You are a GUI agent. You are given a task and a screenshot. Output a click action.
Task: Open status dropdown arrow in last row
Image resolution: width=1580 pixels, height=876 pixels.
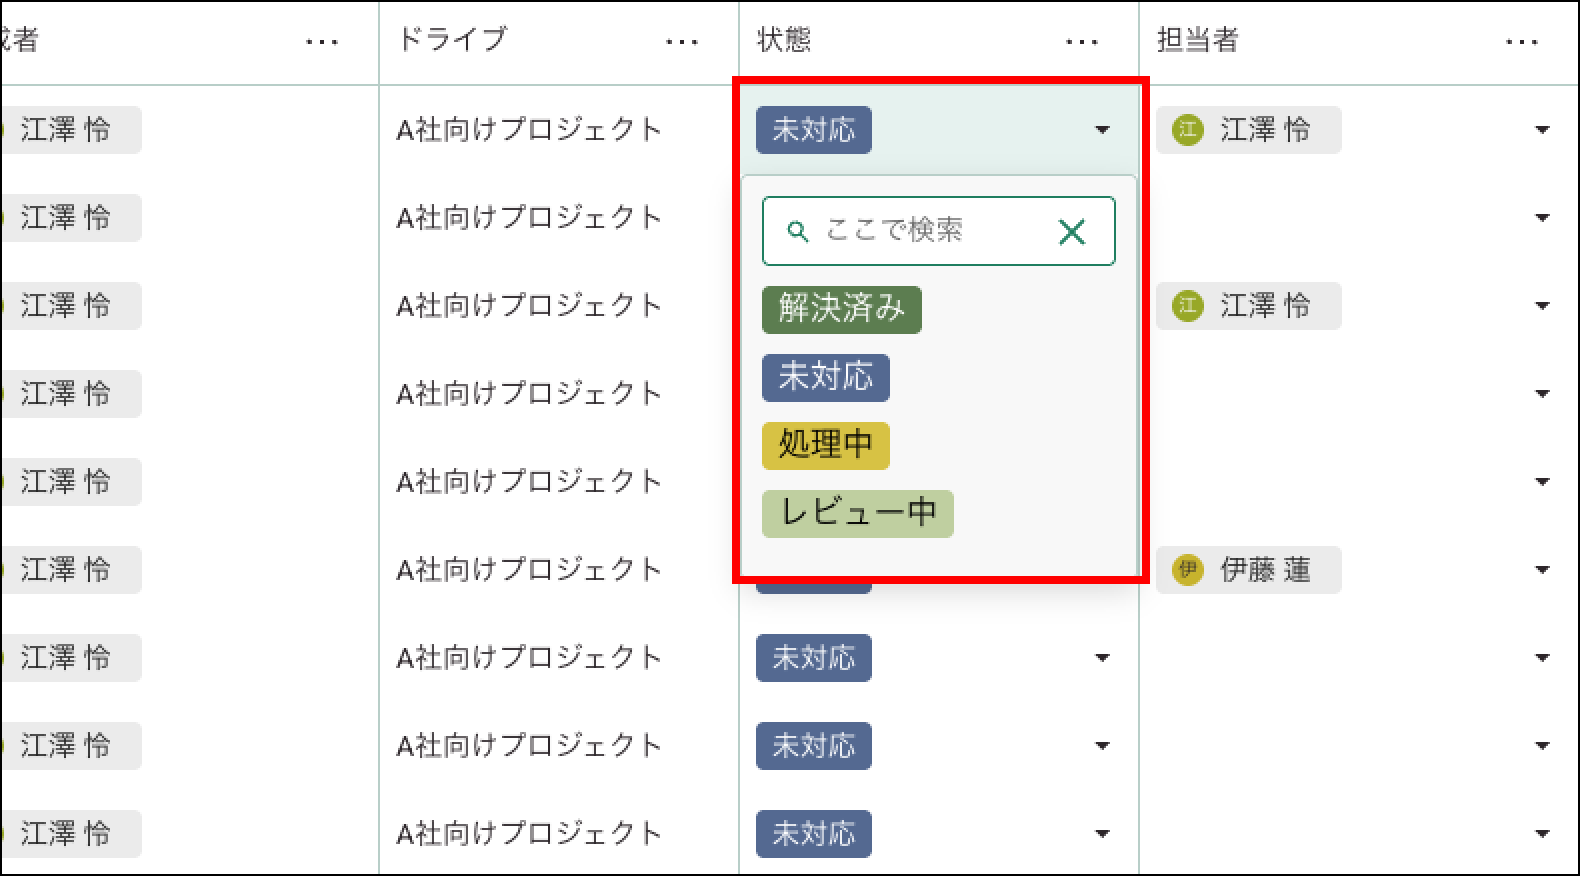[1102, 834]
